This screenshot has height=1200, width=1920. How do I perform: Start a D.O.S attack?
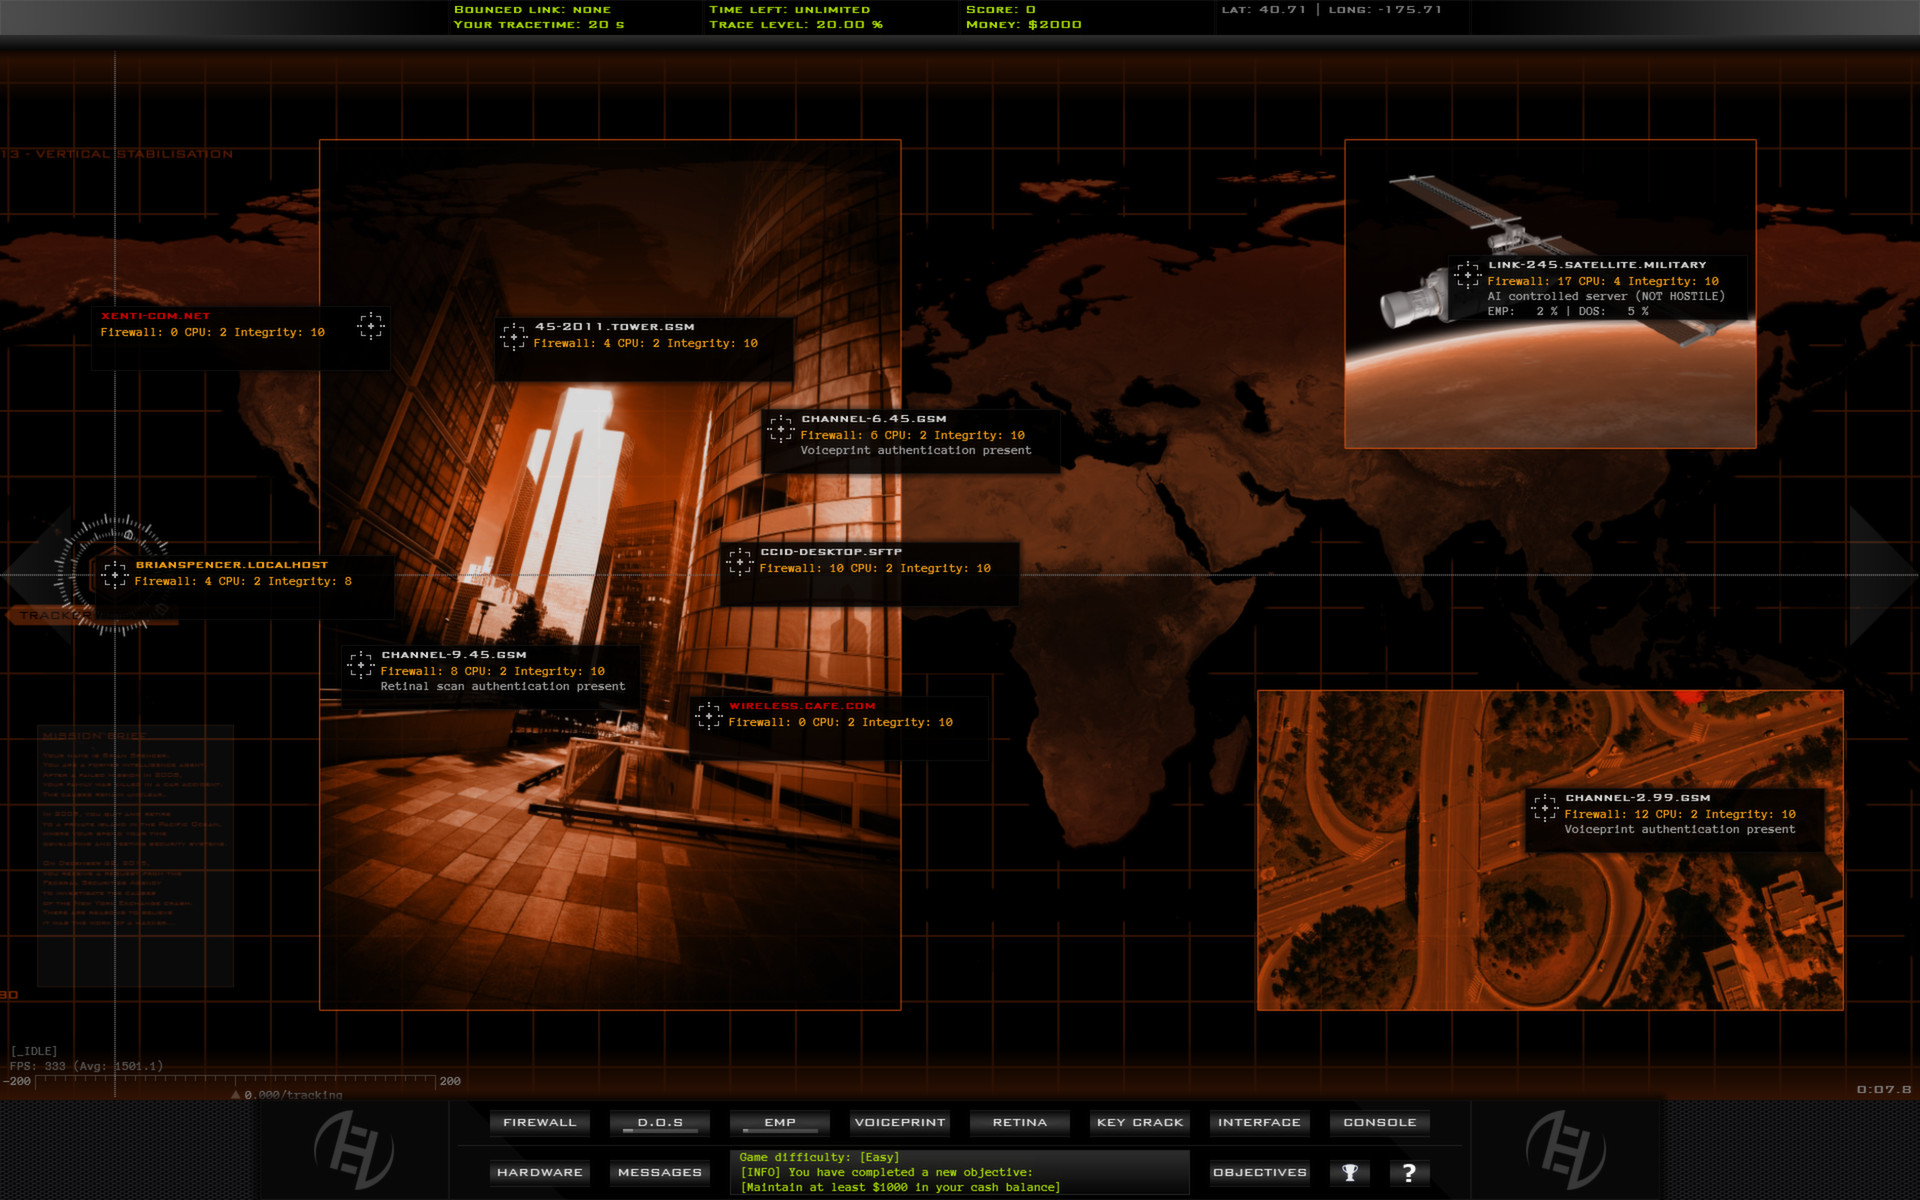(x=659, y=1122)
